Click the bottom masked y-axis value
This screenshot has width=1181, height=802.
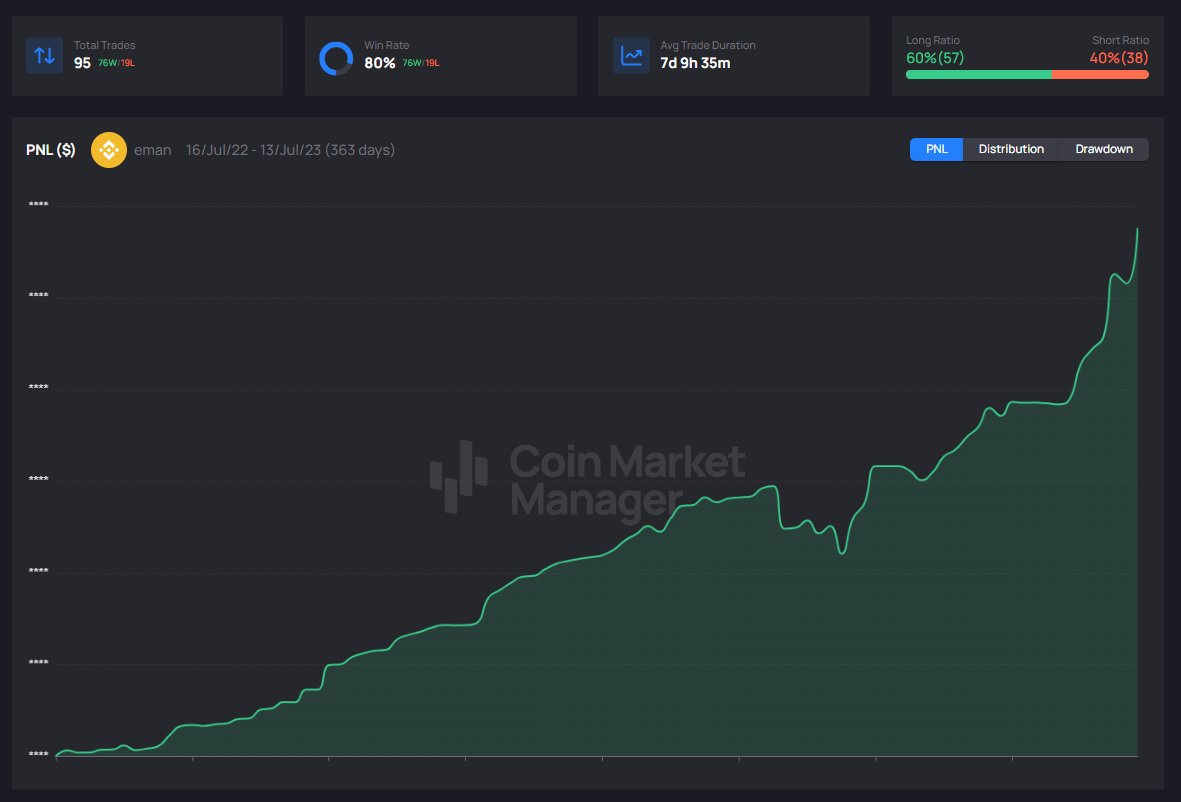pos(38,754)
